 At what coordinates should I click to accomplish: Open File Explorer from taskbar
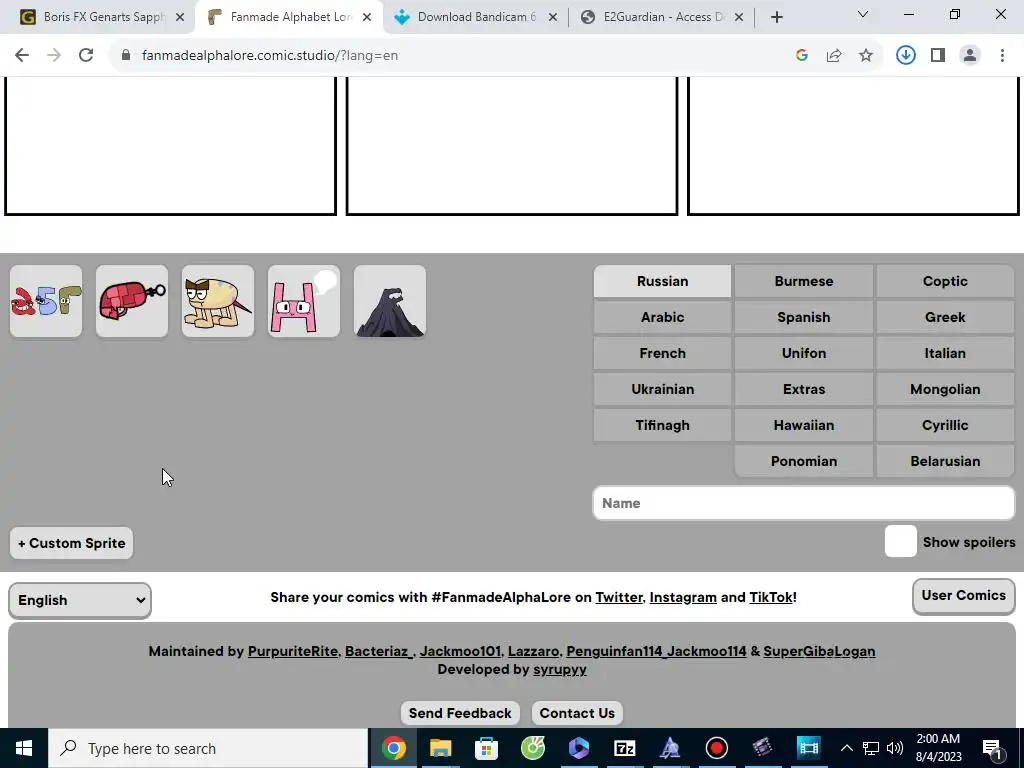(x=440, y=748)
